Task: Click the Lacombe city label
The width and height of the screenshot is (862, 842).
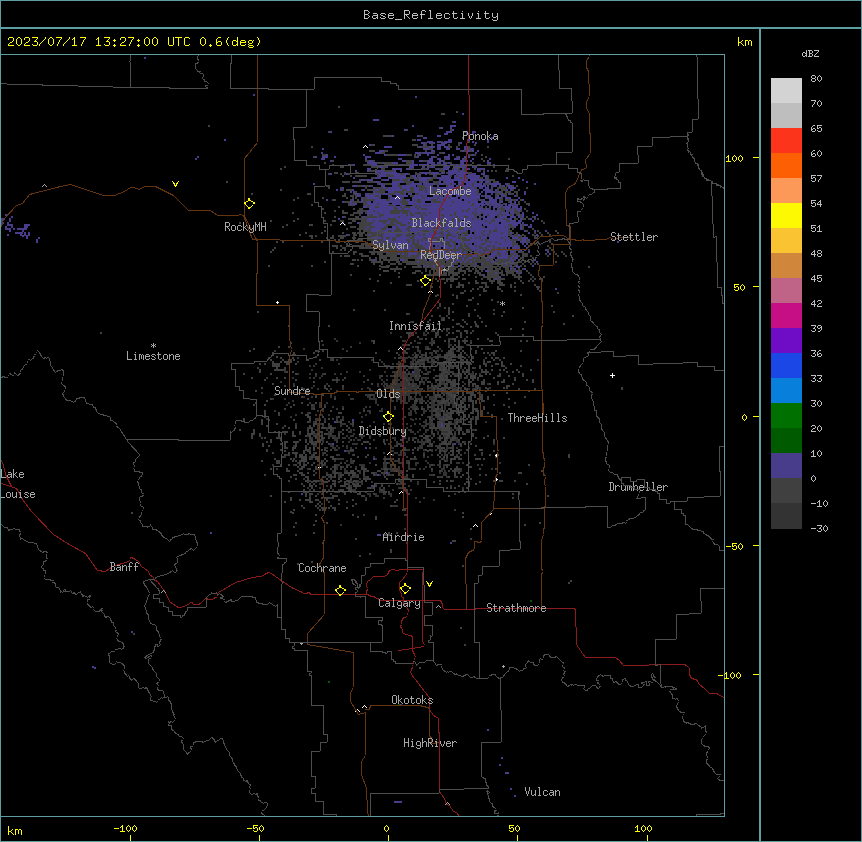Action: [450, 191]
